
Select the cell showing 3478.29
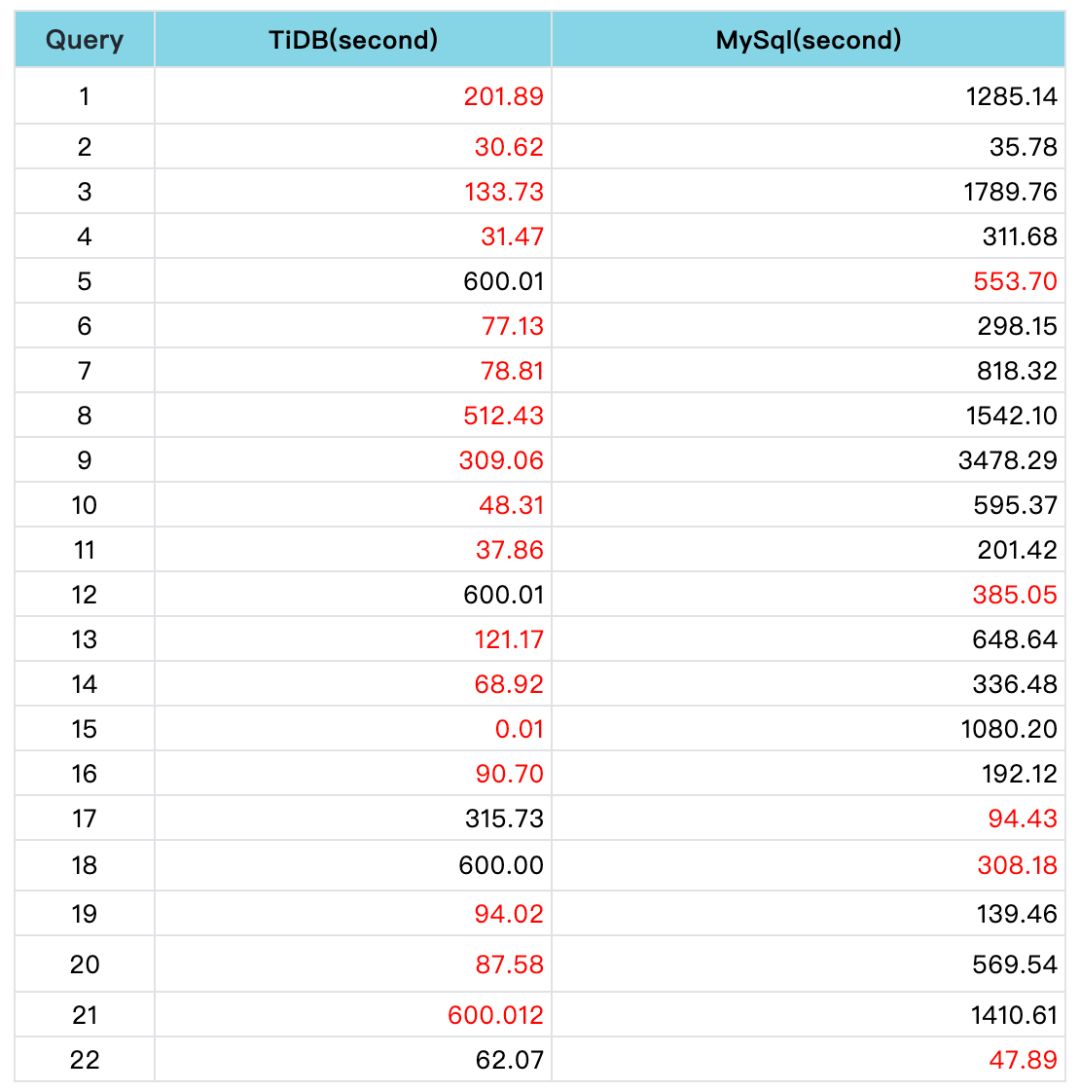tap(1010, 460)
